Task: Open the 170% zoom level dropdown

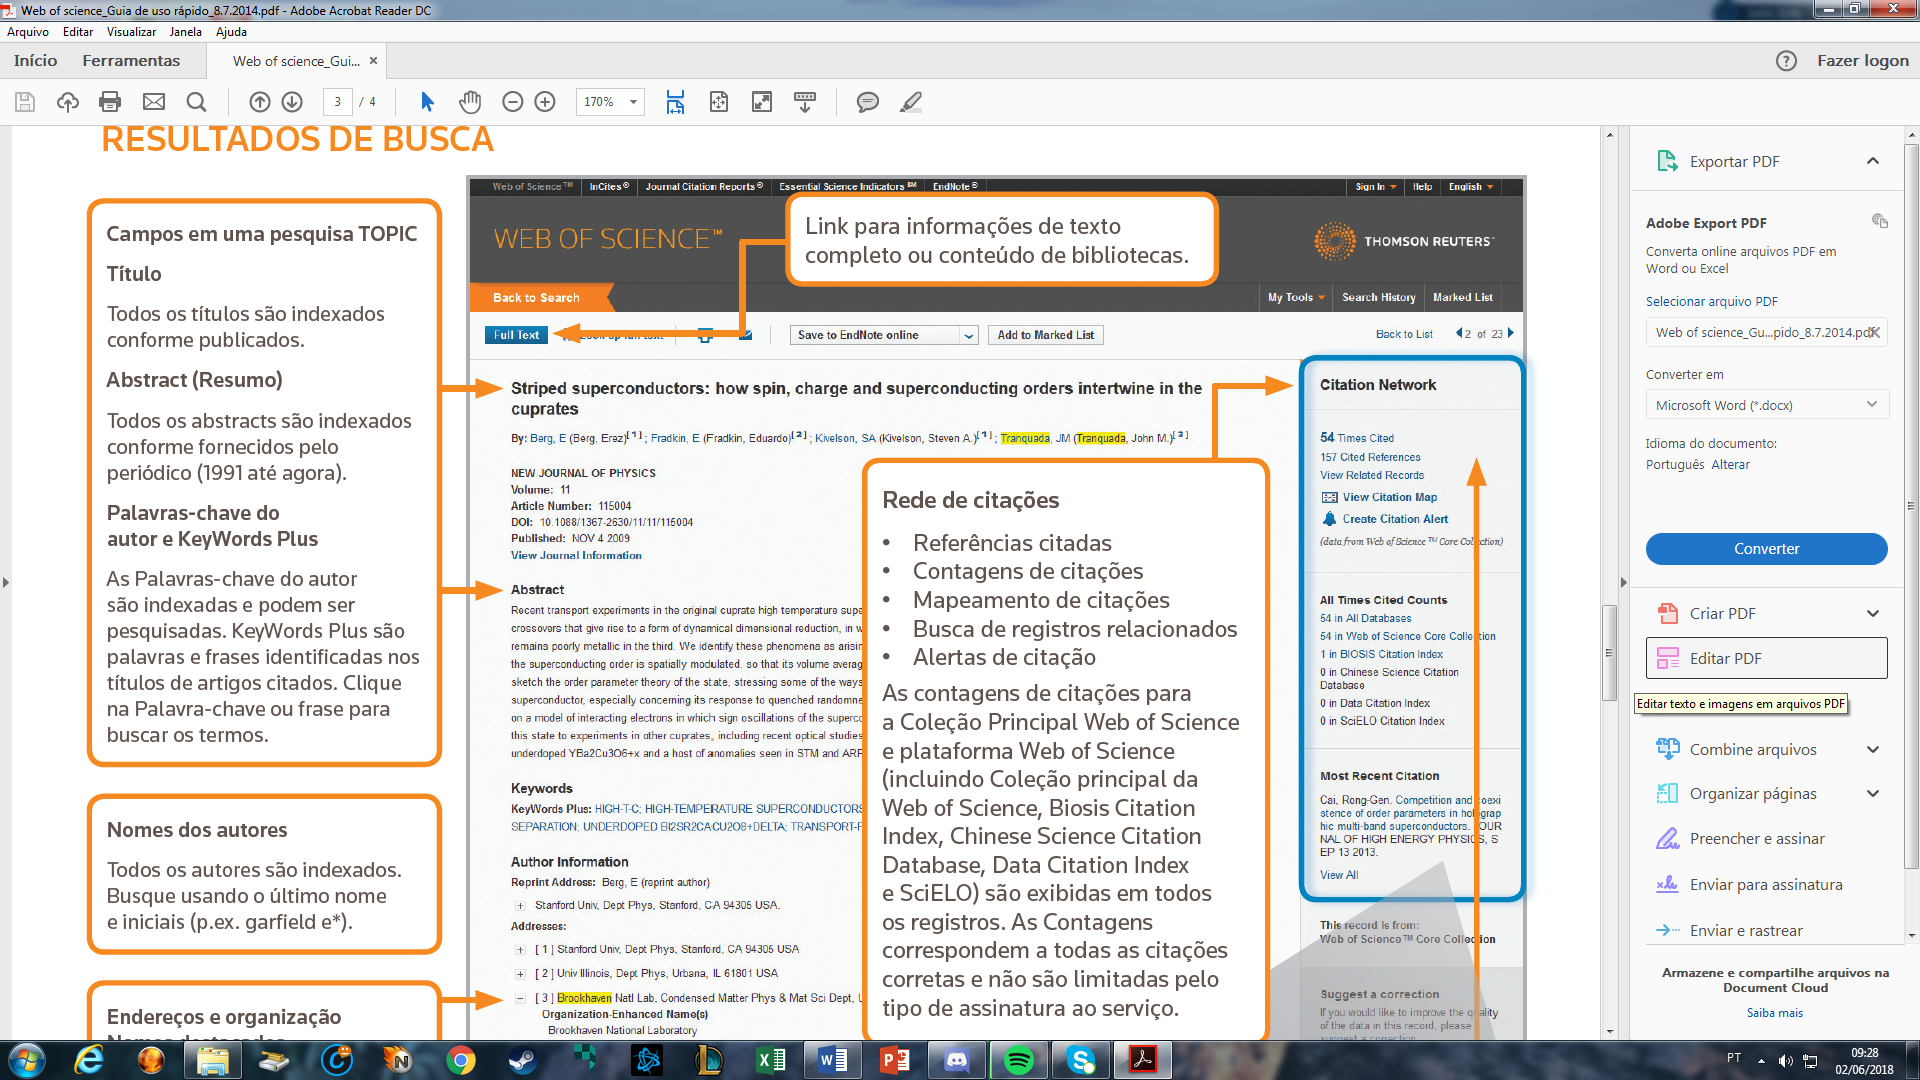Action: click(x=633, y=102)
